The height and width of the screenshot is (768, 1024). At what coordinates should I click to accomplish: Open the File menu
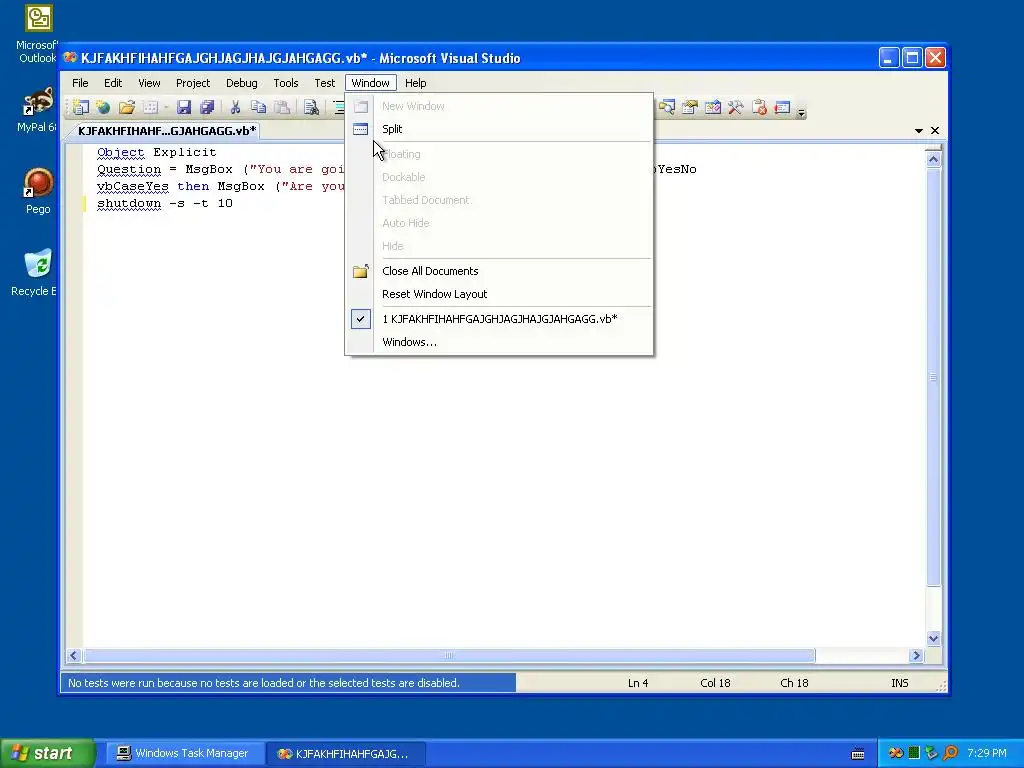80,83
